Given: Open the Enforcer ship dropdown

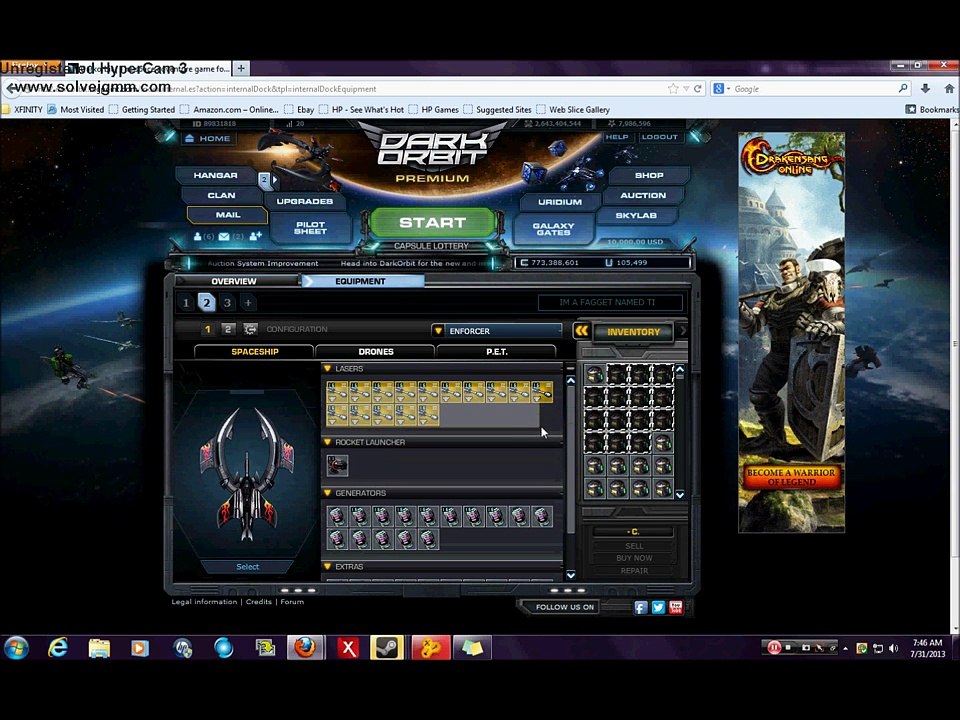Looking at the screenshot, I should point(497,331).
